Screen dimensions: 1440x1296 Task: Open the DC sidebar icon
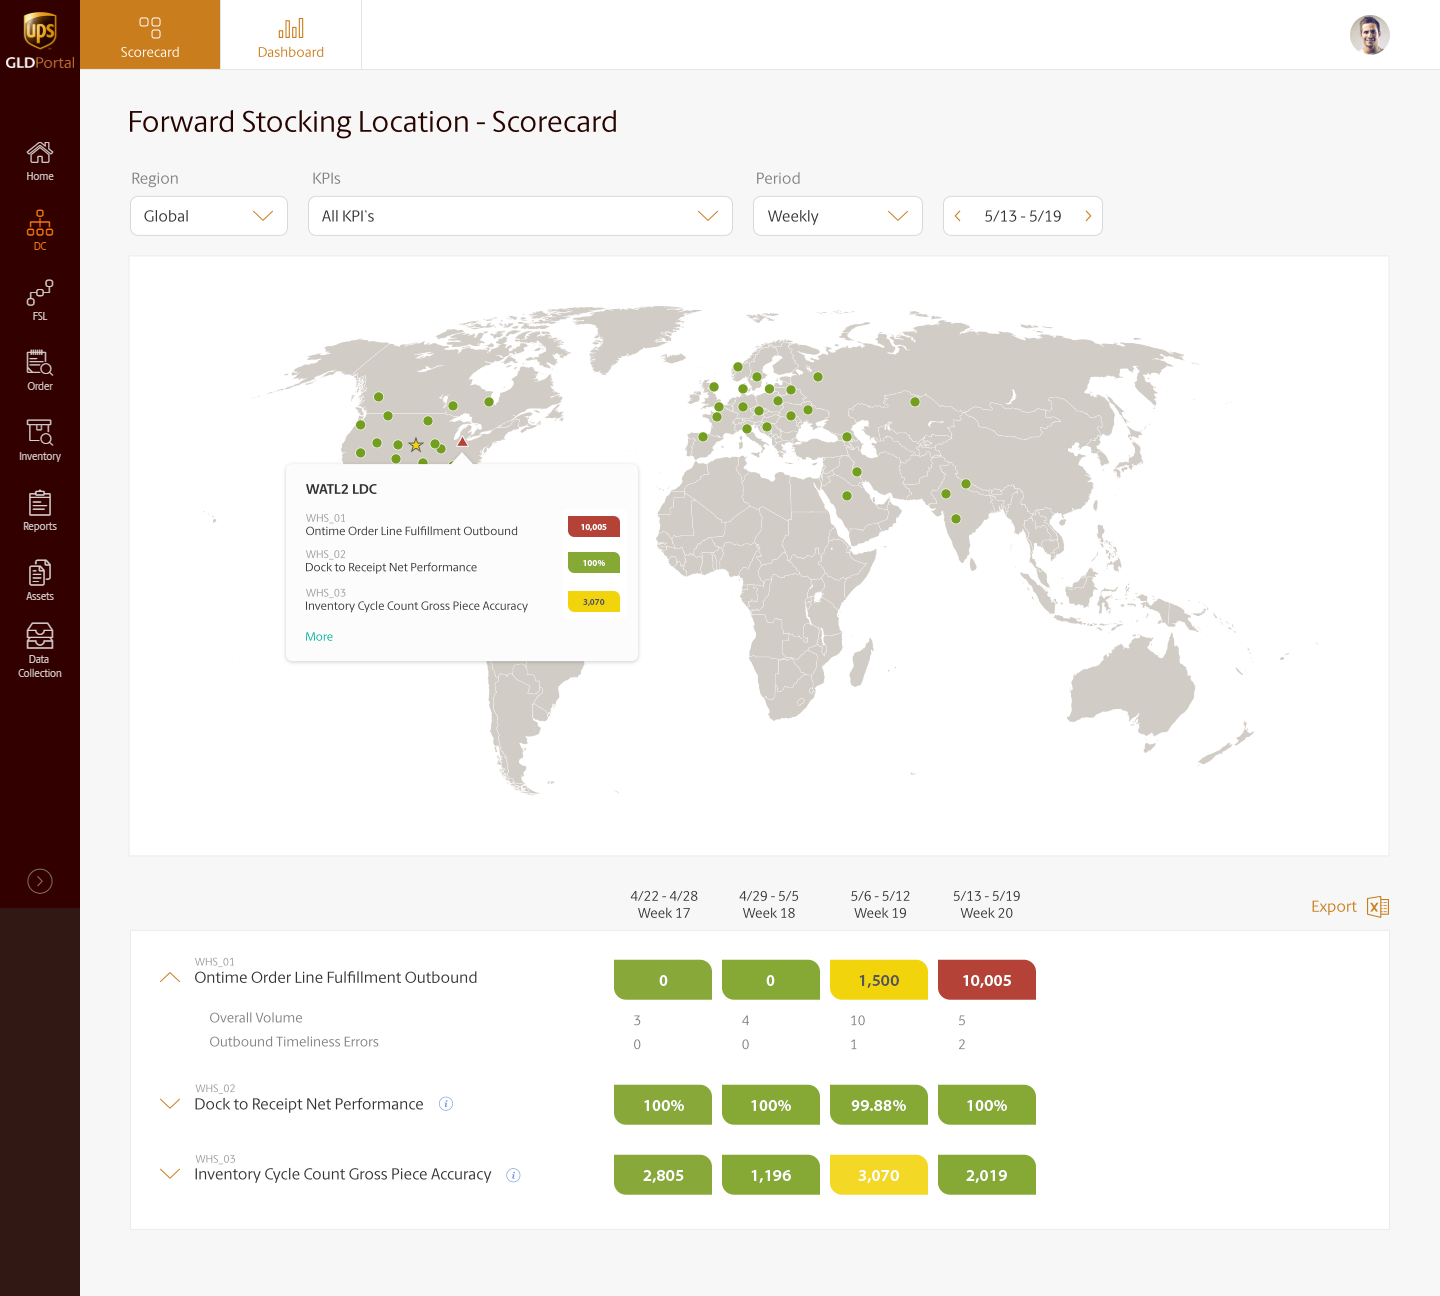click(x=40, y=230)
